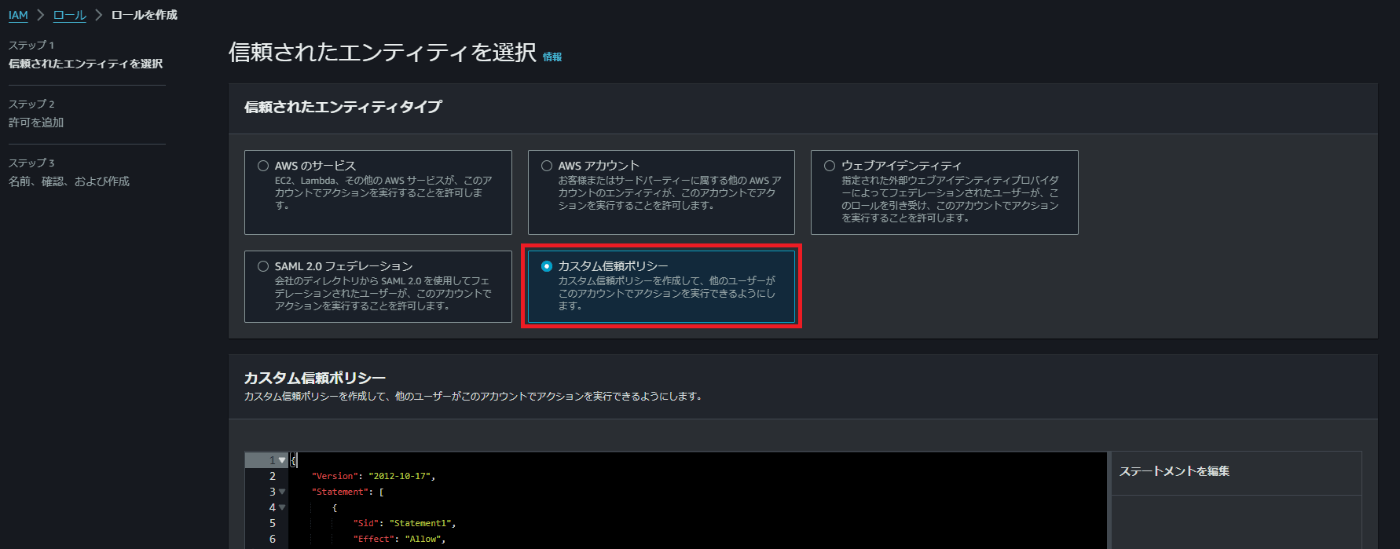Viewport: 1400px width, 549px height.
Task: Click the ロールを作成 breadcrumb text
Action: (x=145, y=15)
